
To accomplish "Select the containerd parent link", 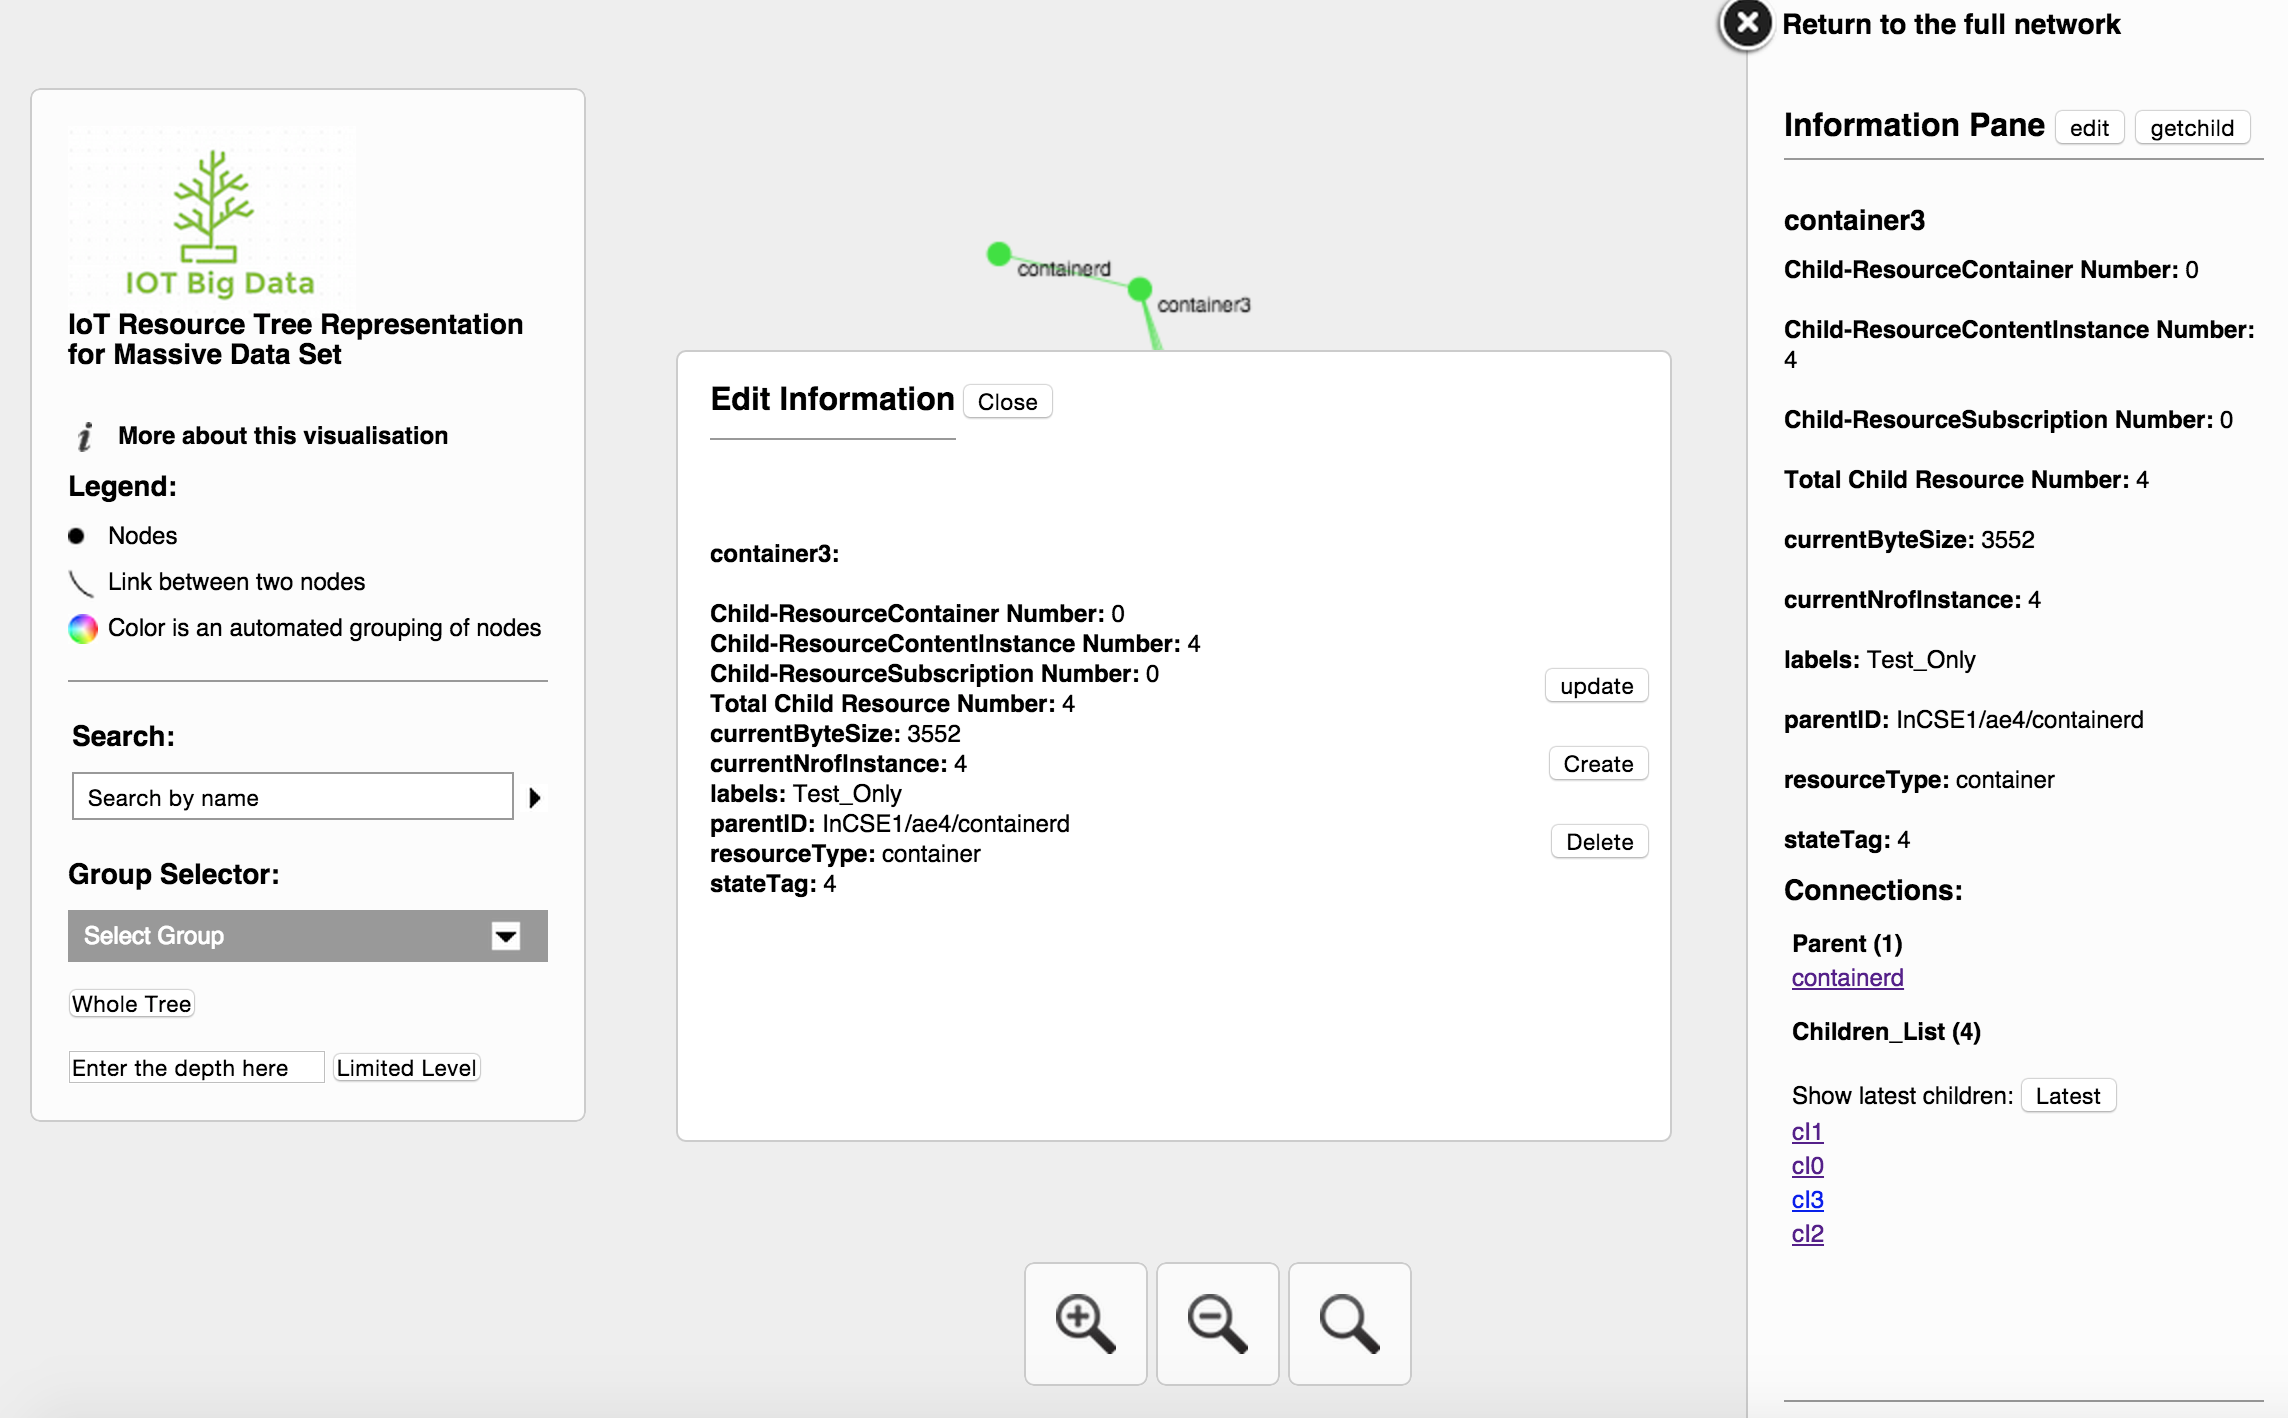I will [x=1845, y=977].
